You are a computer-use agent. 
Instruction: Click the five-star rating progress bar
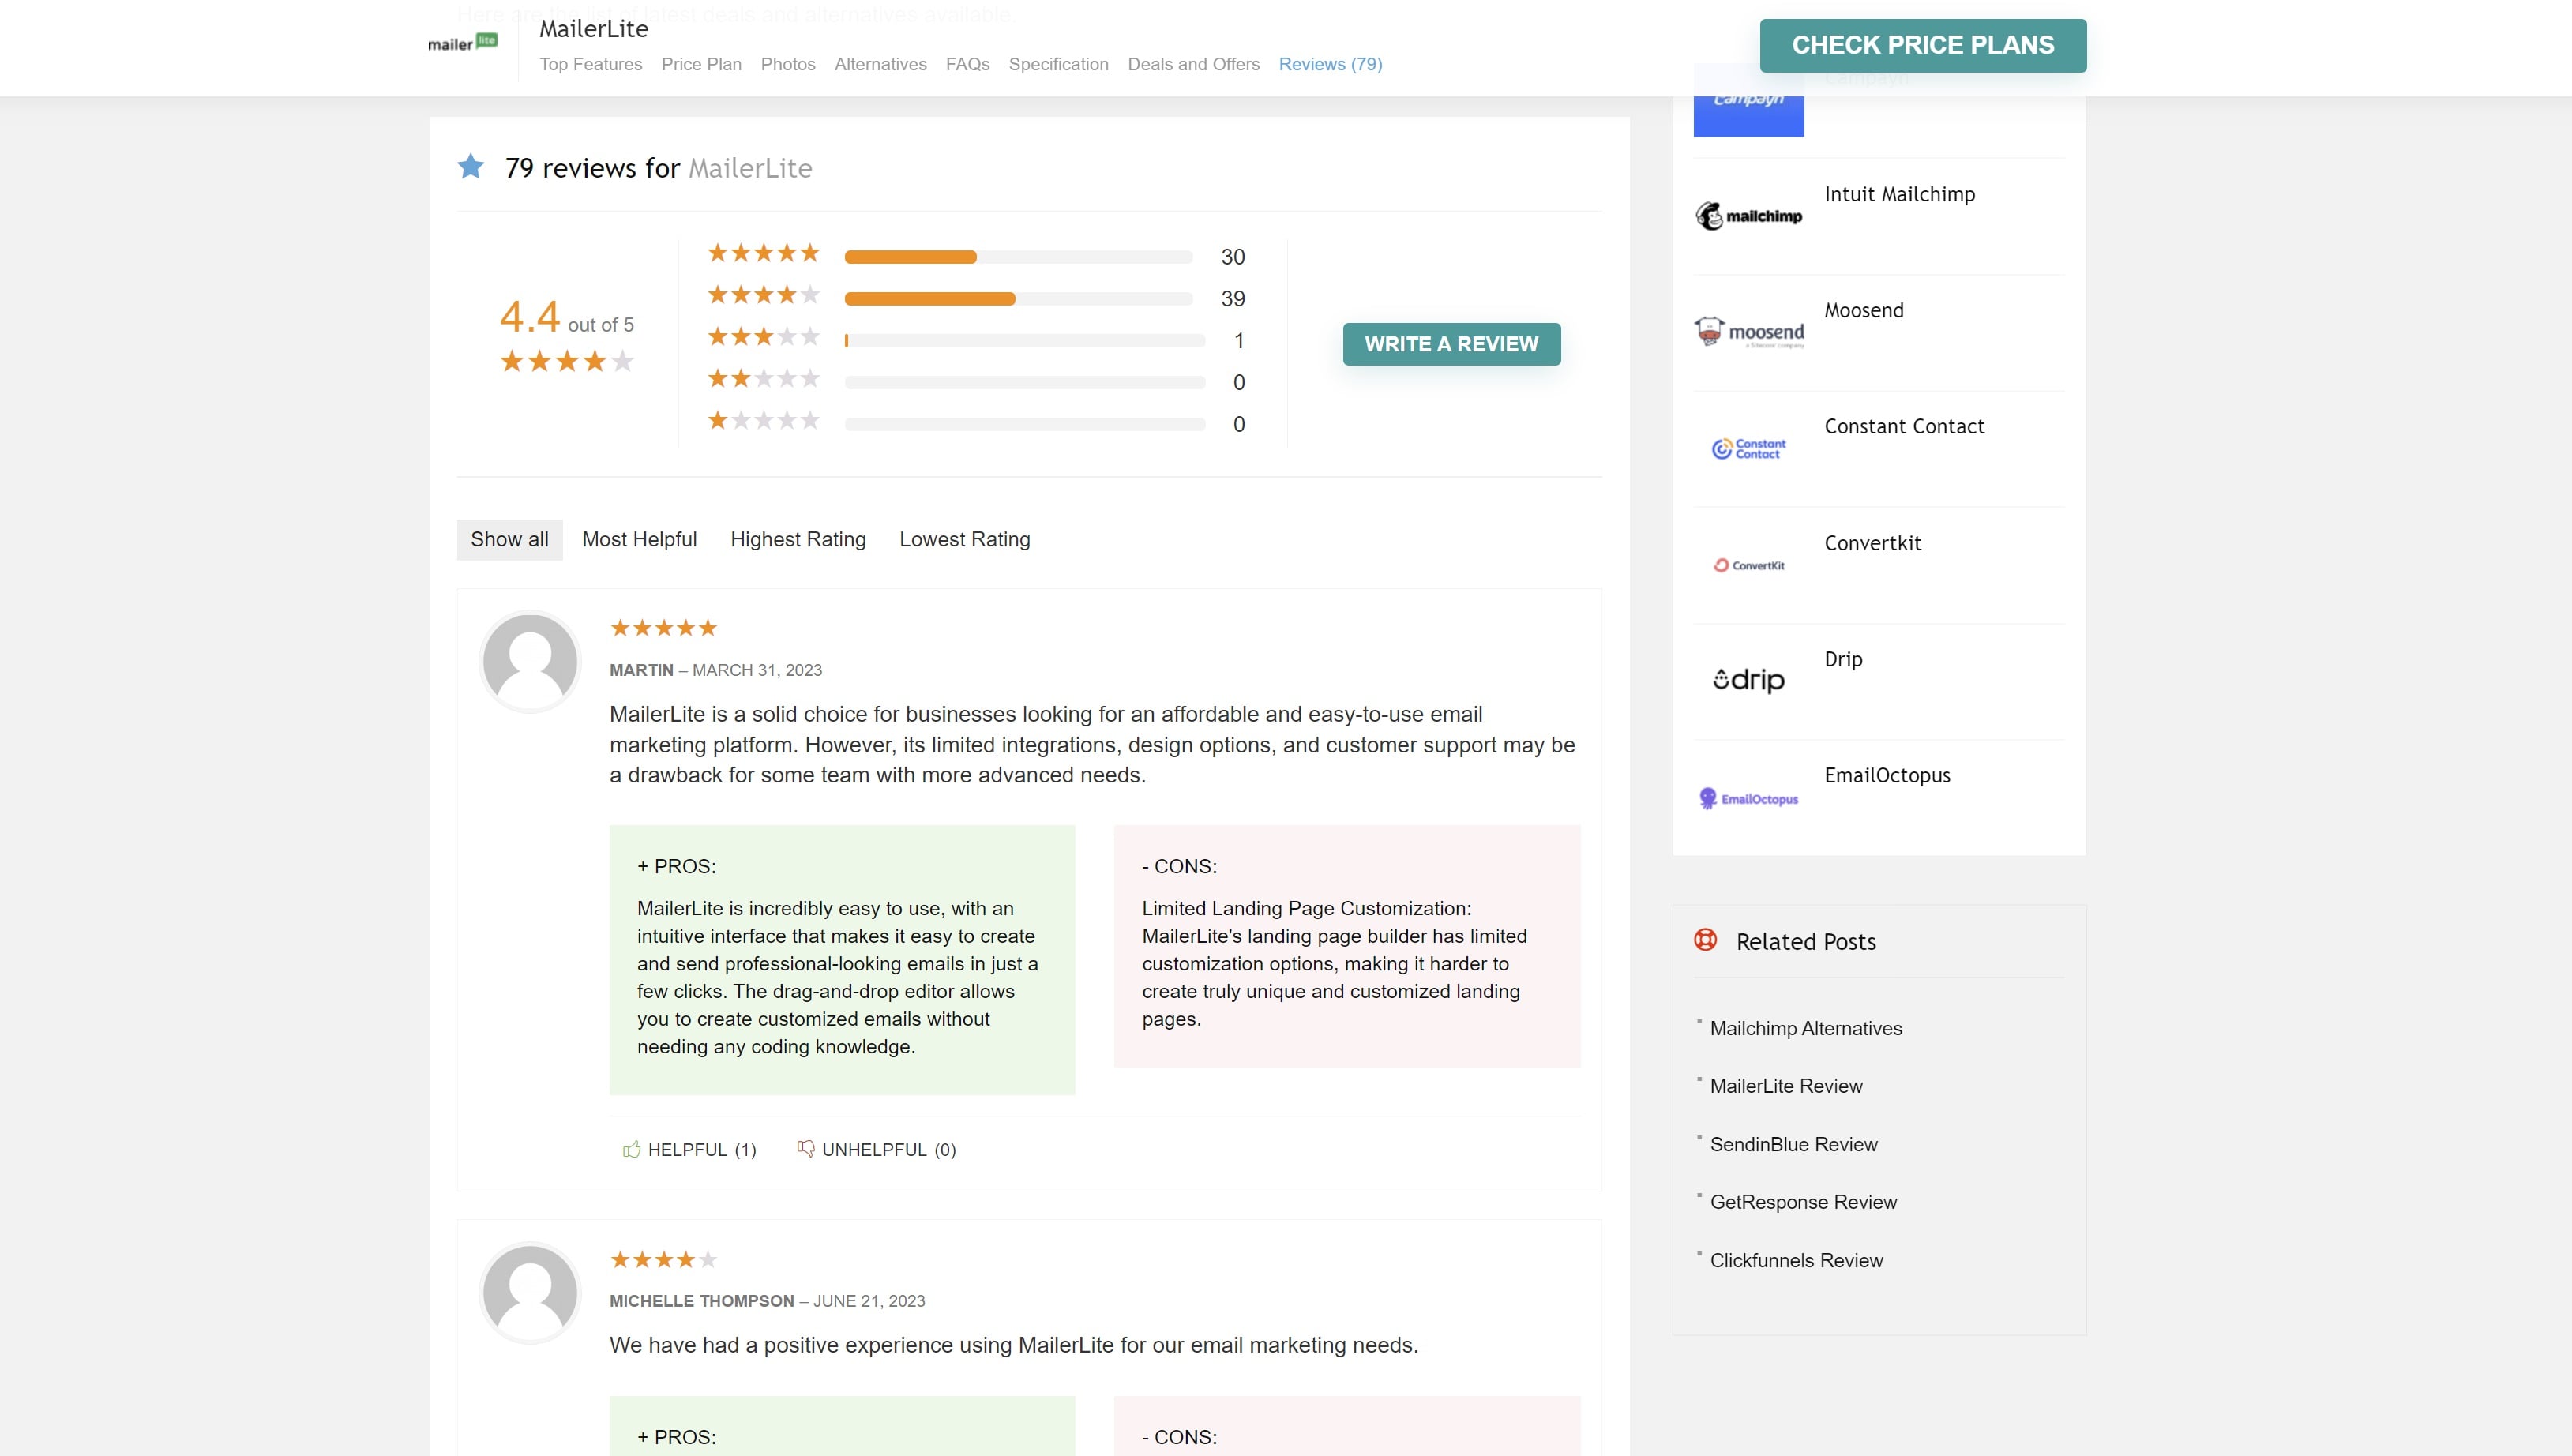(1018, 257)
